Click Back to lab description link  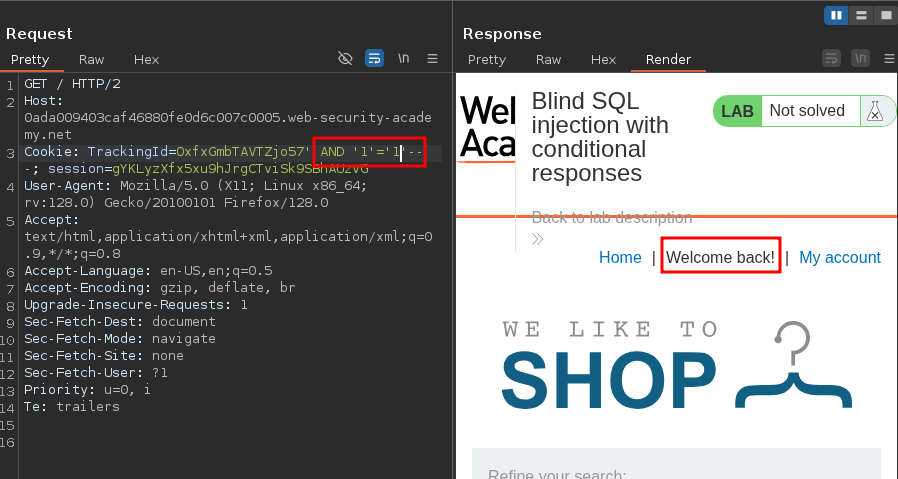(x=611, y=217)
